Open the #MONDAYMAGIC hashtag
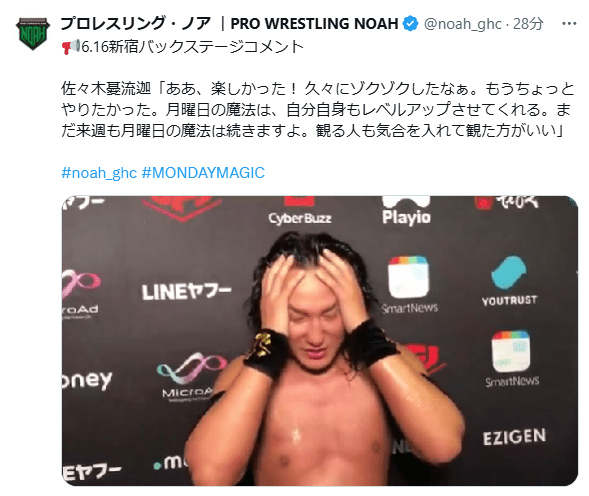Image resolution: width=589 pixels, height=496 pixels. point(203,173)
